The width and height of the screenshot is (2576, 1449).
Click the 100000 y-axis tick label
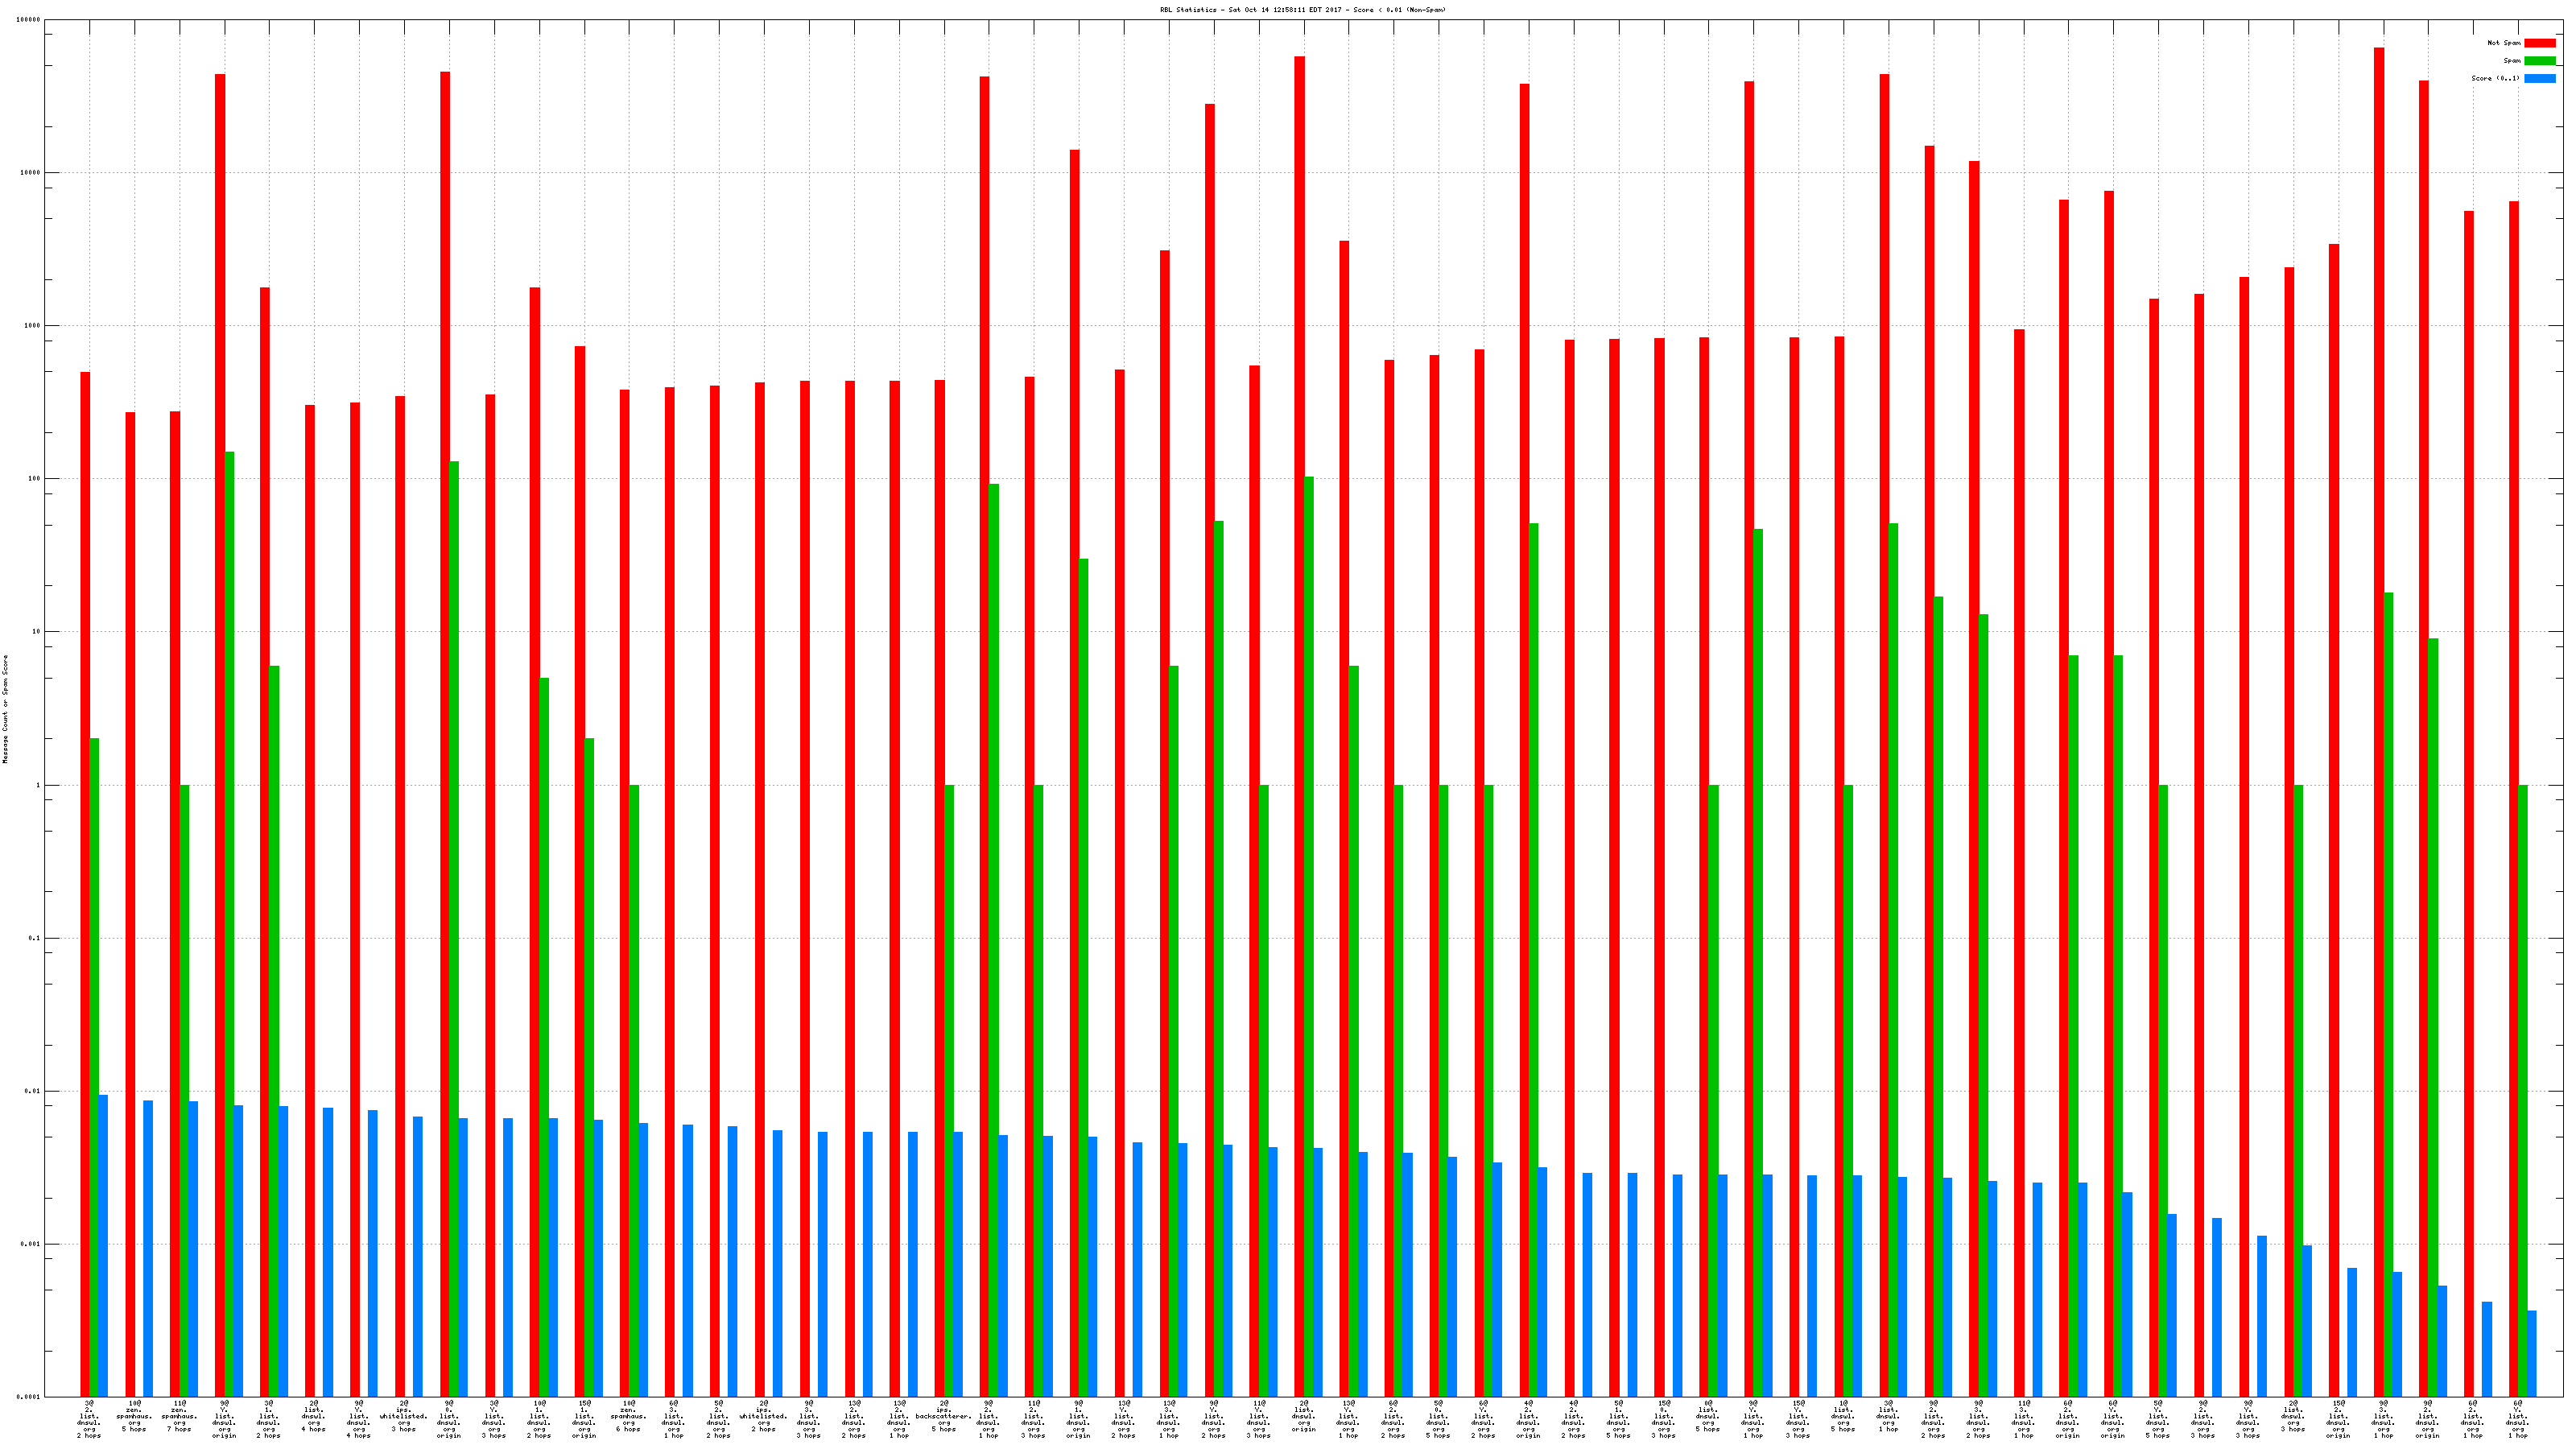tap(29, 20)
